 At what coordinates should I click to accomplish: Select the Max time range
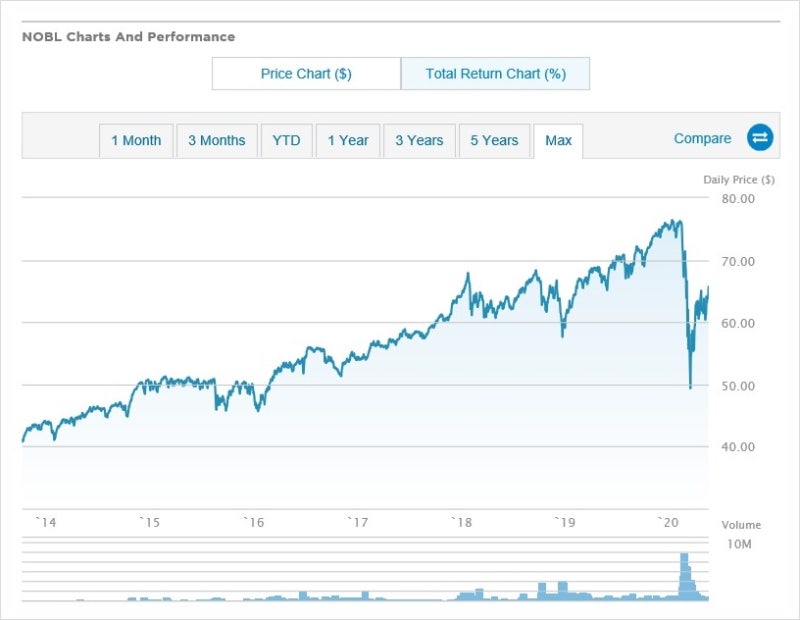[559, 140]
